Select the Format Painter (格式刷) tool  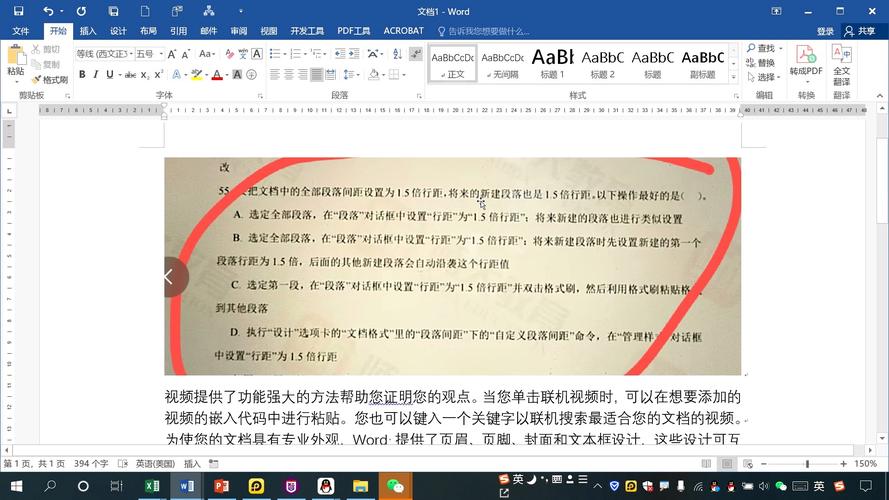tap(50, 80)
